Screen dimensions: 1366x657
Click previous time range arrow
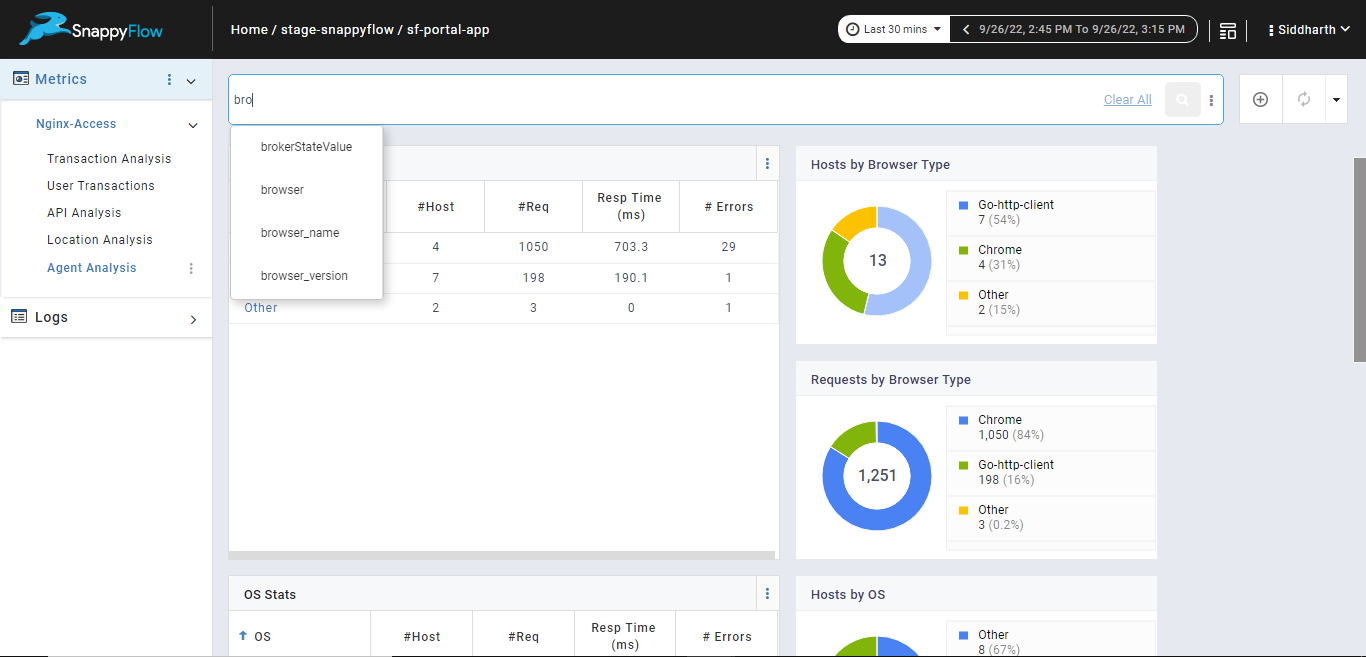click(966, 30)
